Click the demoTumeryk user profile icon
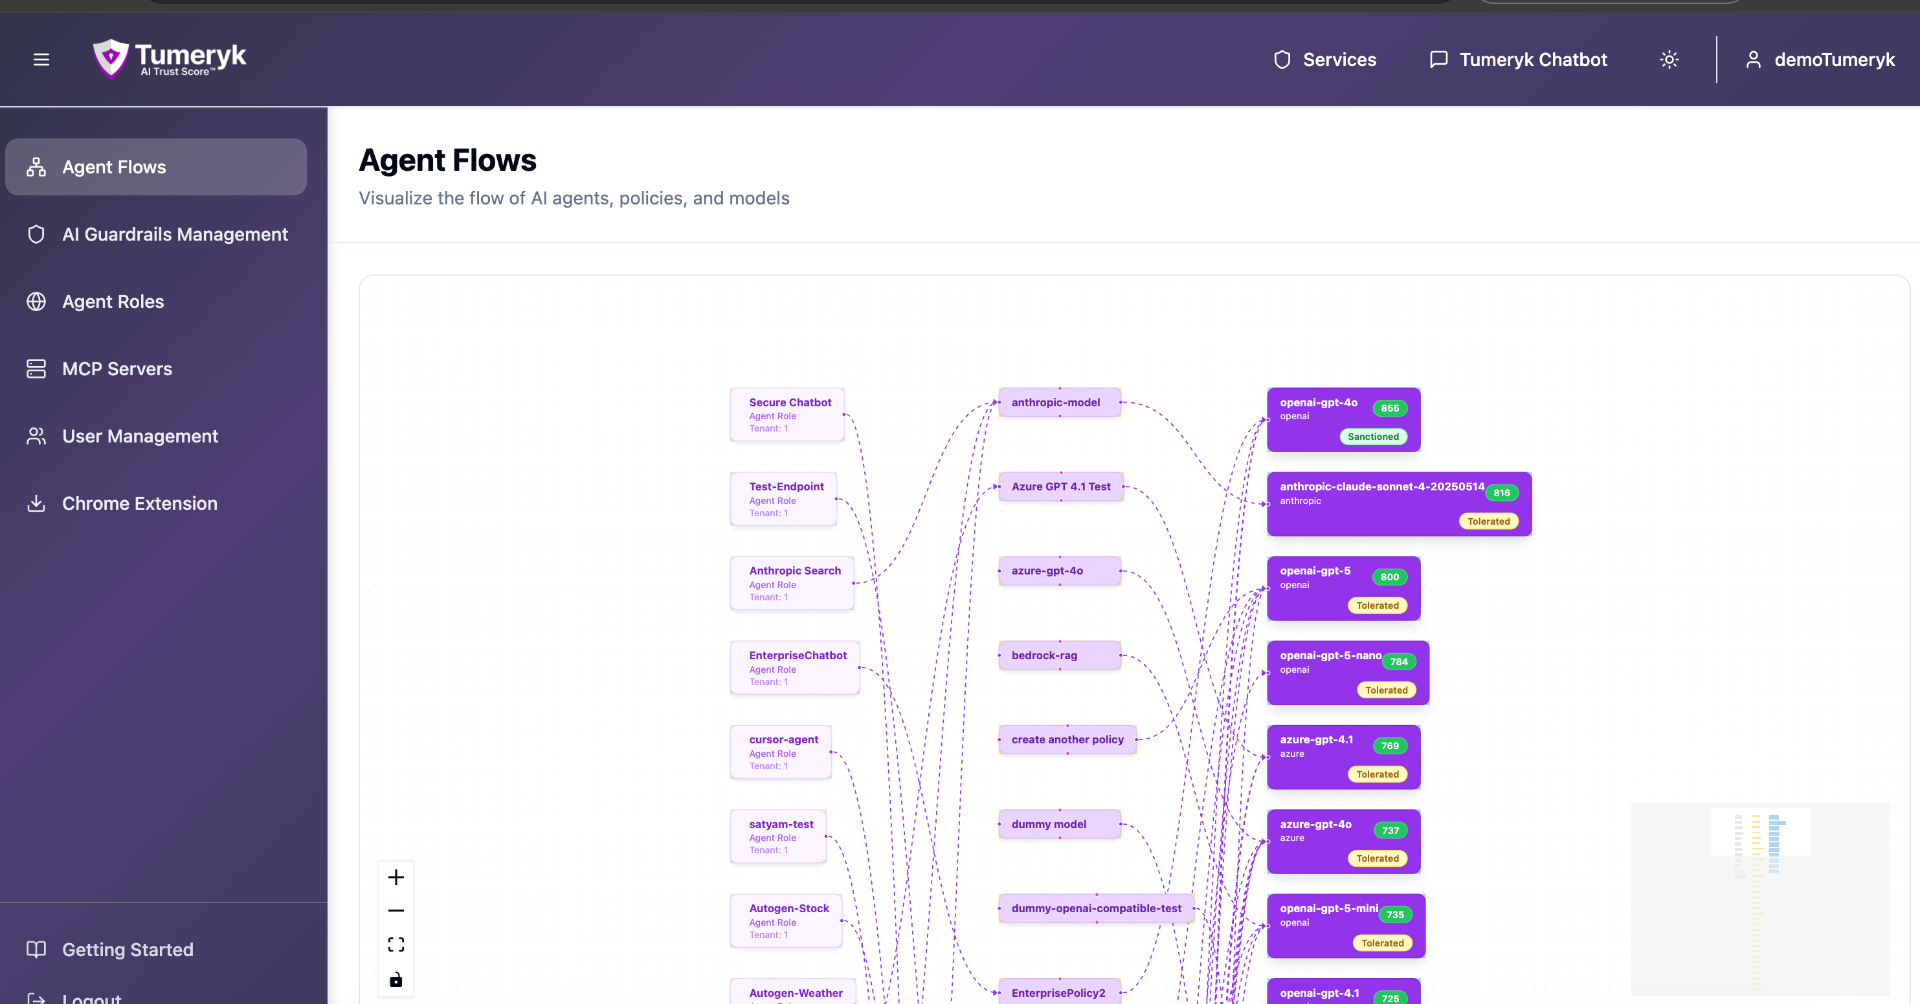 (1753, 60)
